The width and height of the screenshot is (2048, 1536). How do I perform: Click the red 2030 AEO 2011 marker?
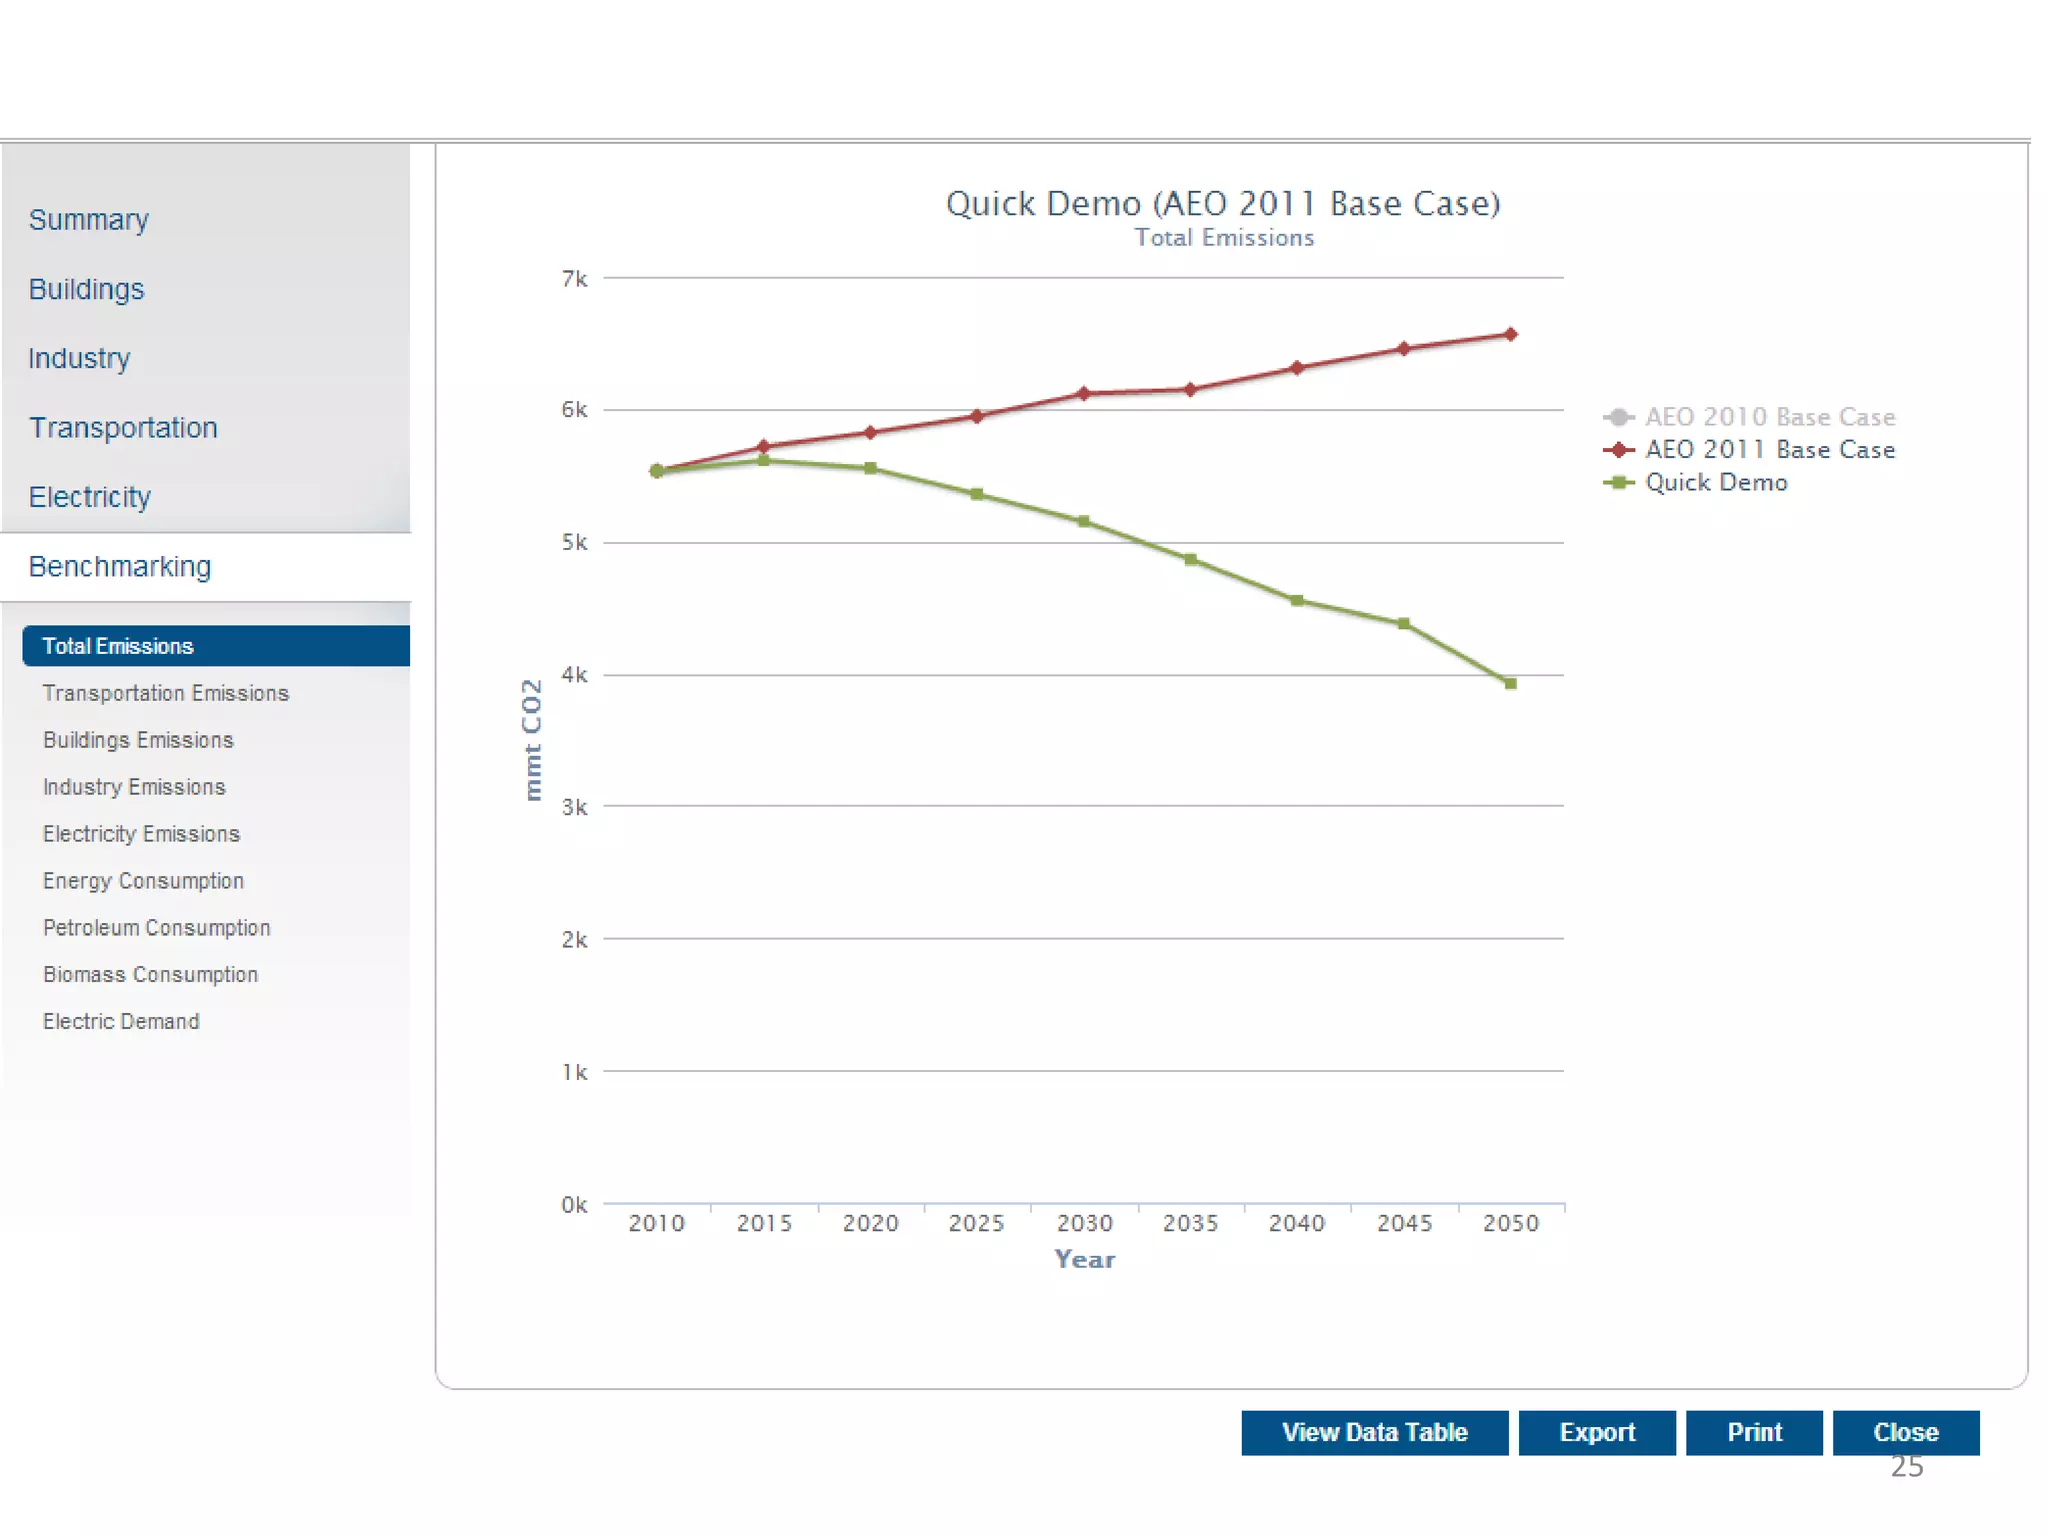(x=1084, y=393)
